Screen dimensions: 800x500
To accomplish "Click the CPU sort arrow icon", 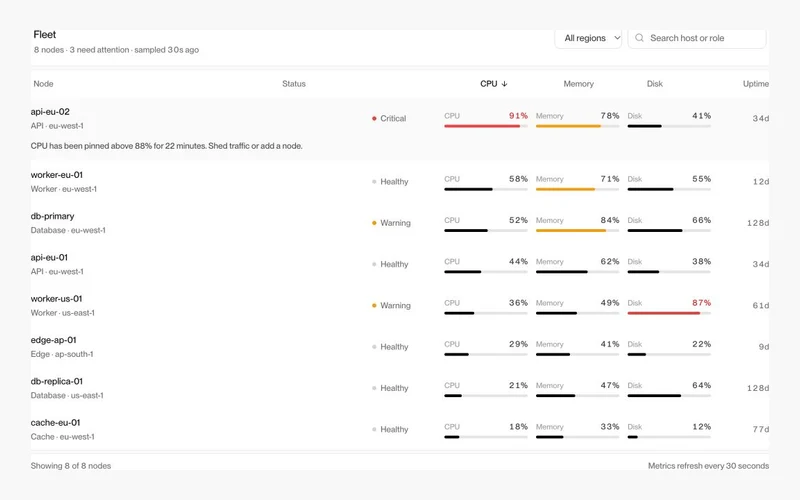I will [504, 84].
